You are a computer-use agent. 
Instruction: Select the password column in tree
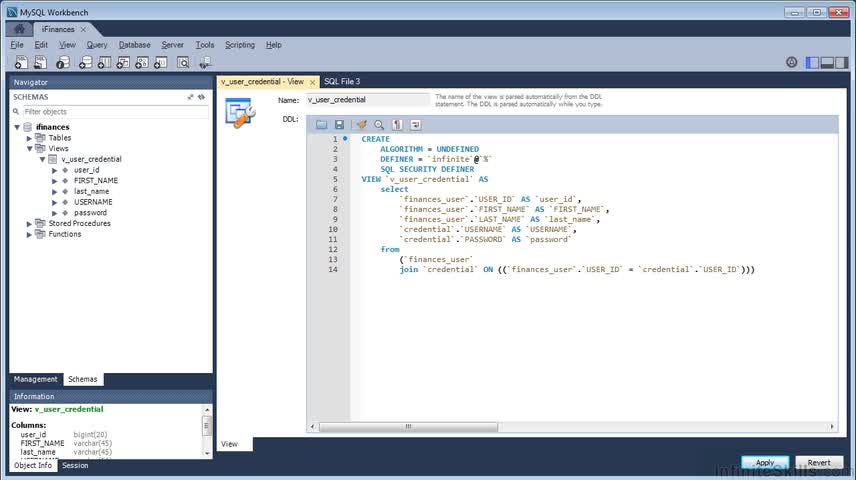(x=90, y=213)
